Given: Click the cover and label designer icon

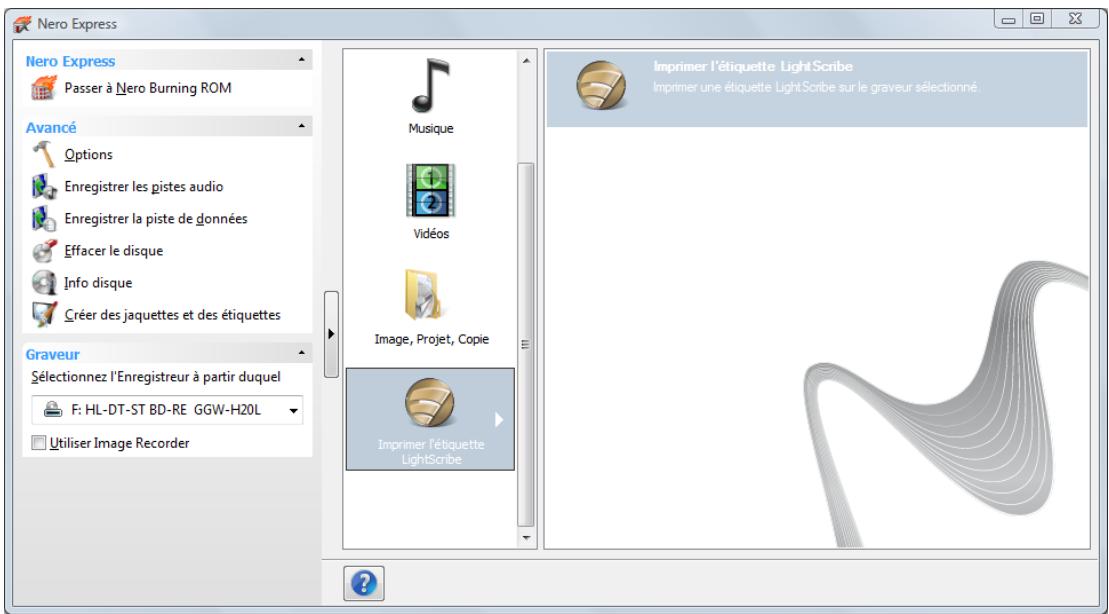Looking at the screenshot, I should click(x=44, y=314).
